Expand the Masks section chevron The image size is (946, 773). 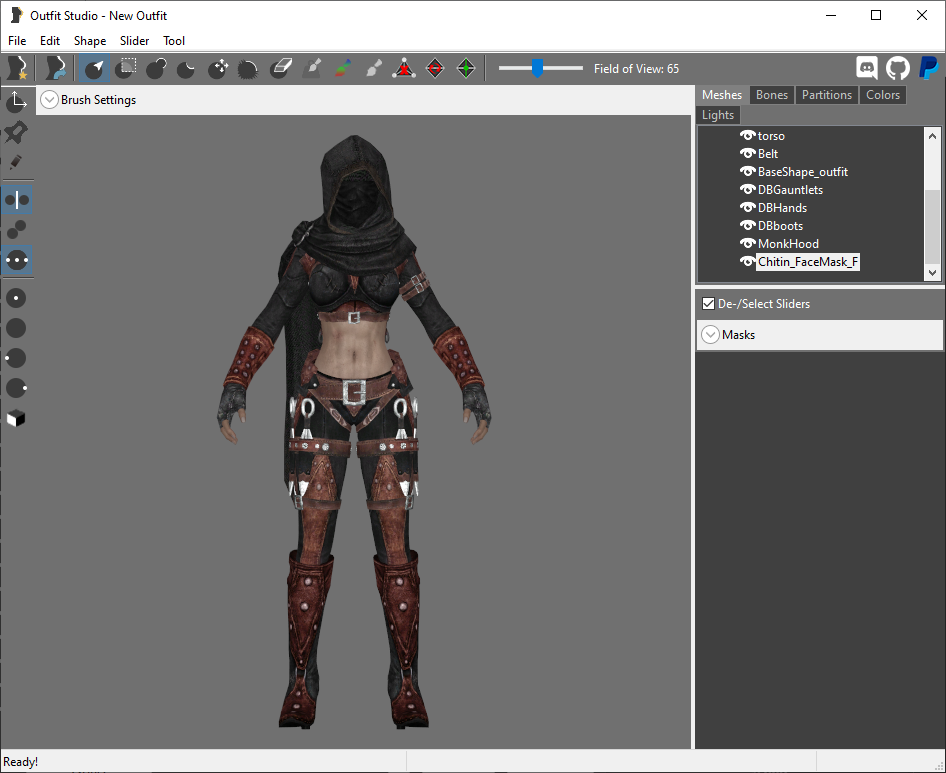point(711,334)
